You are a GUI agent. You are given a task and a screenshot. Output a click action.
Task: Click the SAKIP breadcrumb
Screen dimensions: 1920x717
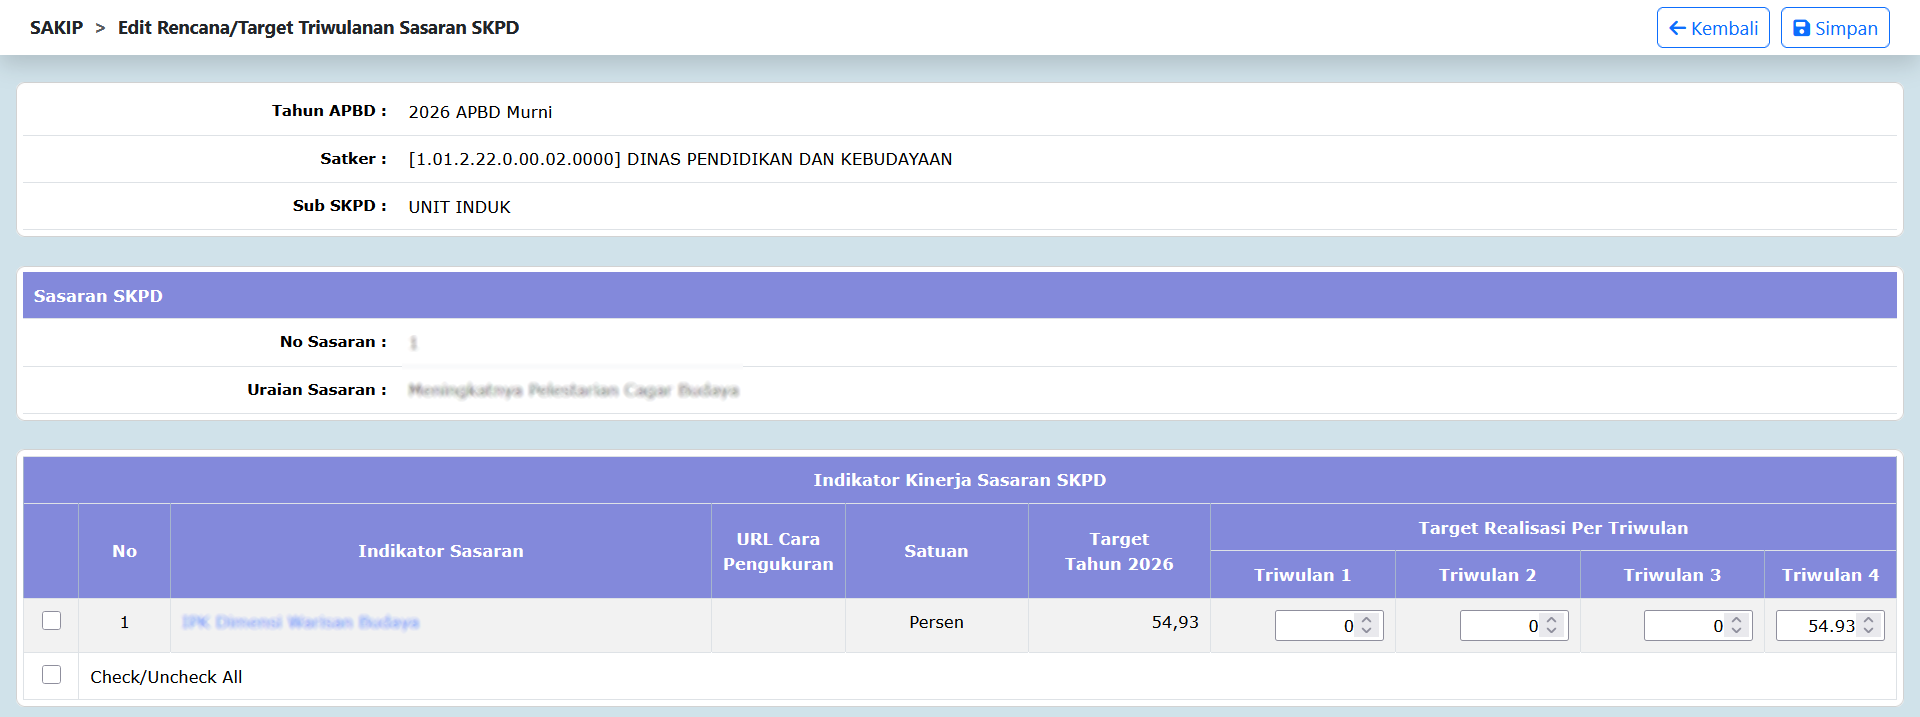coord(56,28)
